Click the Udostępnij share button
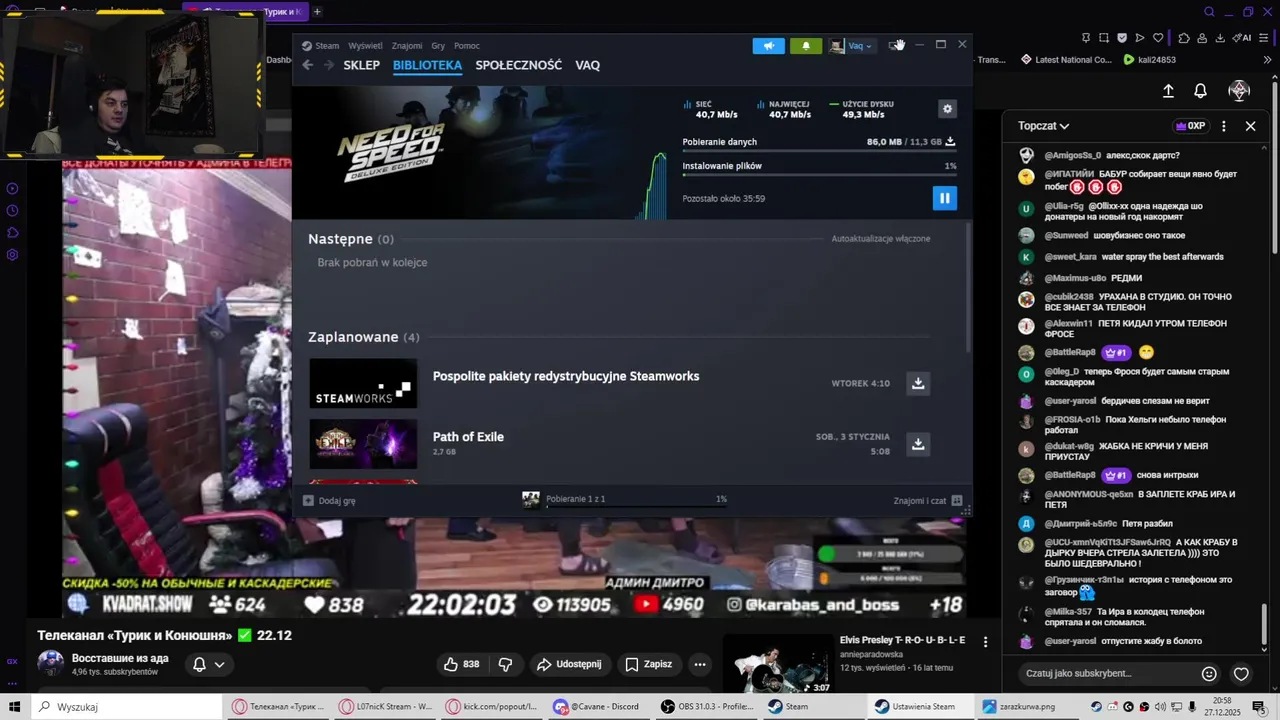The image size is (1280, 720). point(569,664)
